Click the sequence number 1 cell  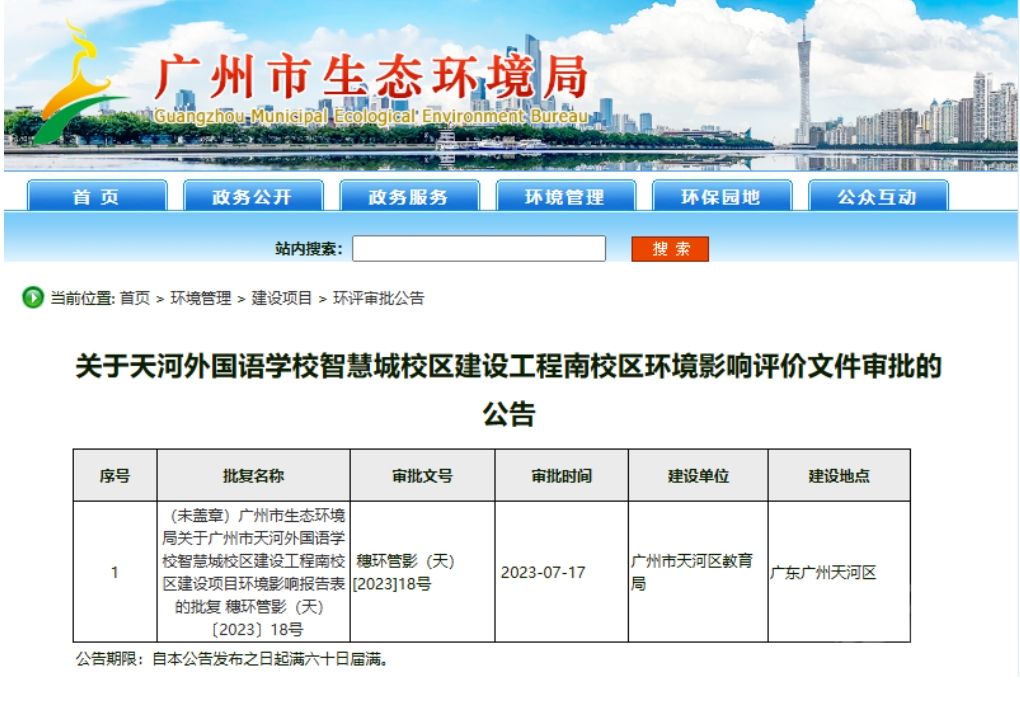point(115,572)
